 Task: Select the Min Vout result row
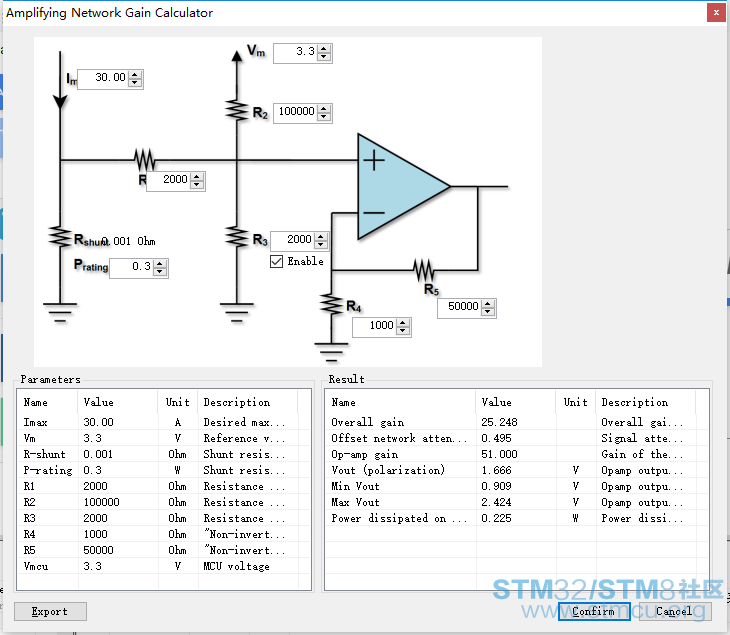tap(517, 486)
